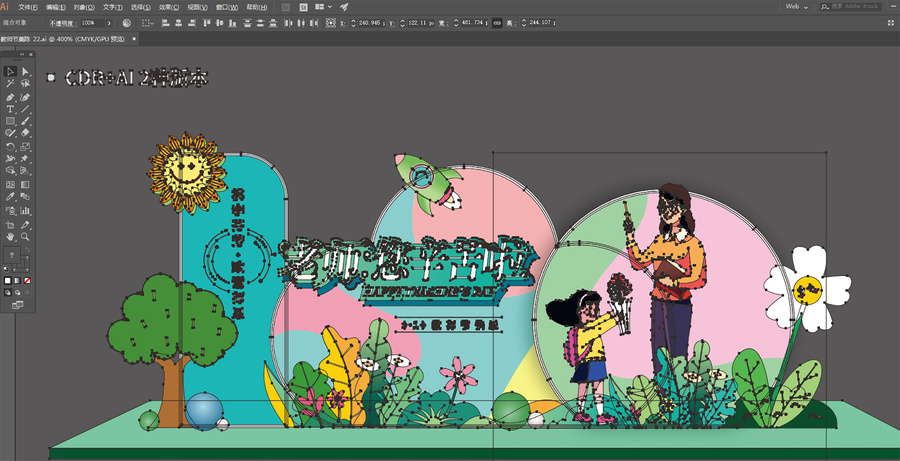Select the Paintbrush tool

(x=25, y=121)
